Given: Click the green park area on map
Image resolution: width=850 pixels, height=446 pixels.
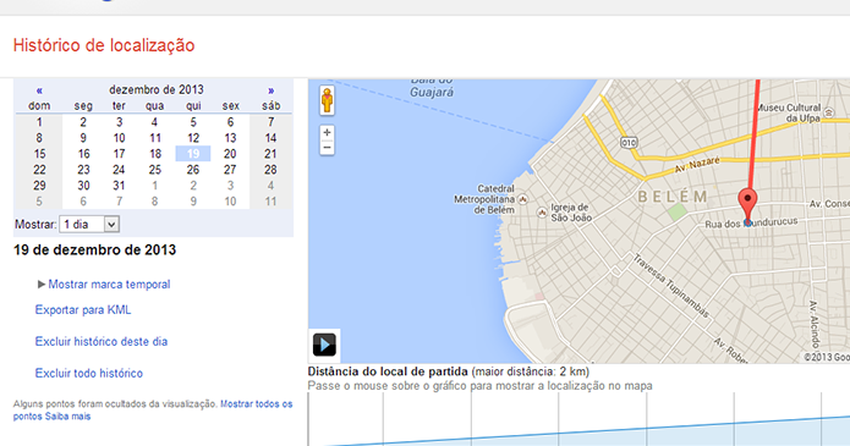Looking at the screenshot, I should click(x=676, y=212).
